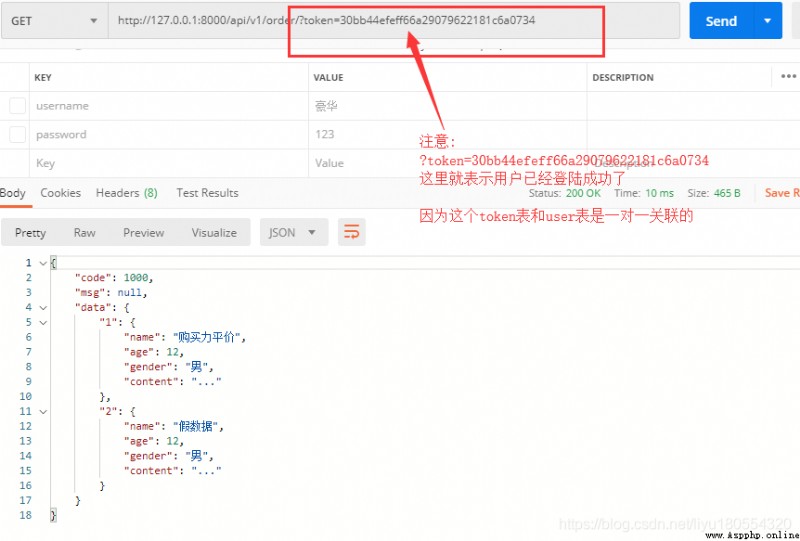Click the request URL field

point(394,21)
